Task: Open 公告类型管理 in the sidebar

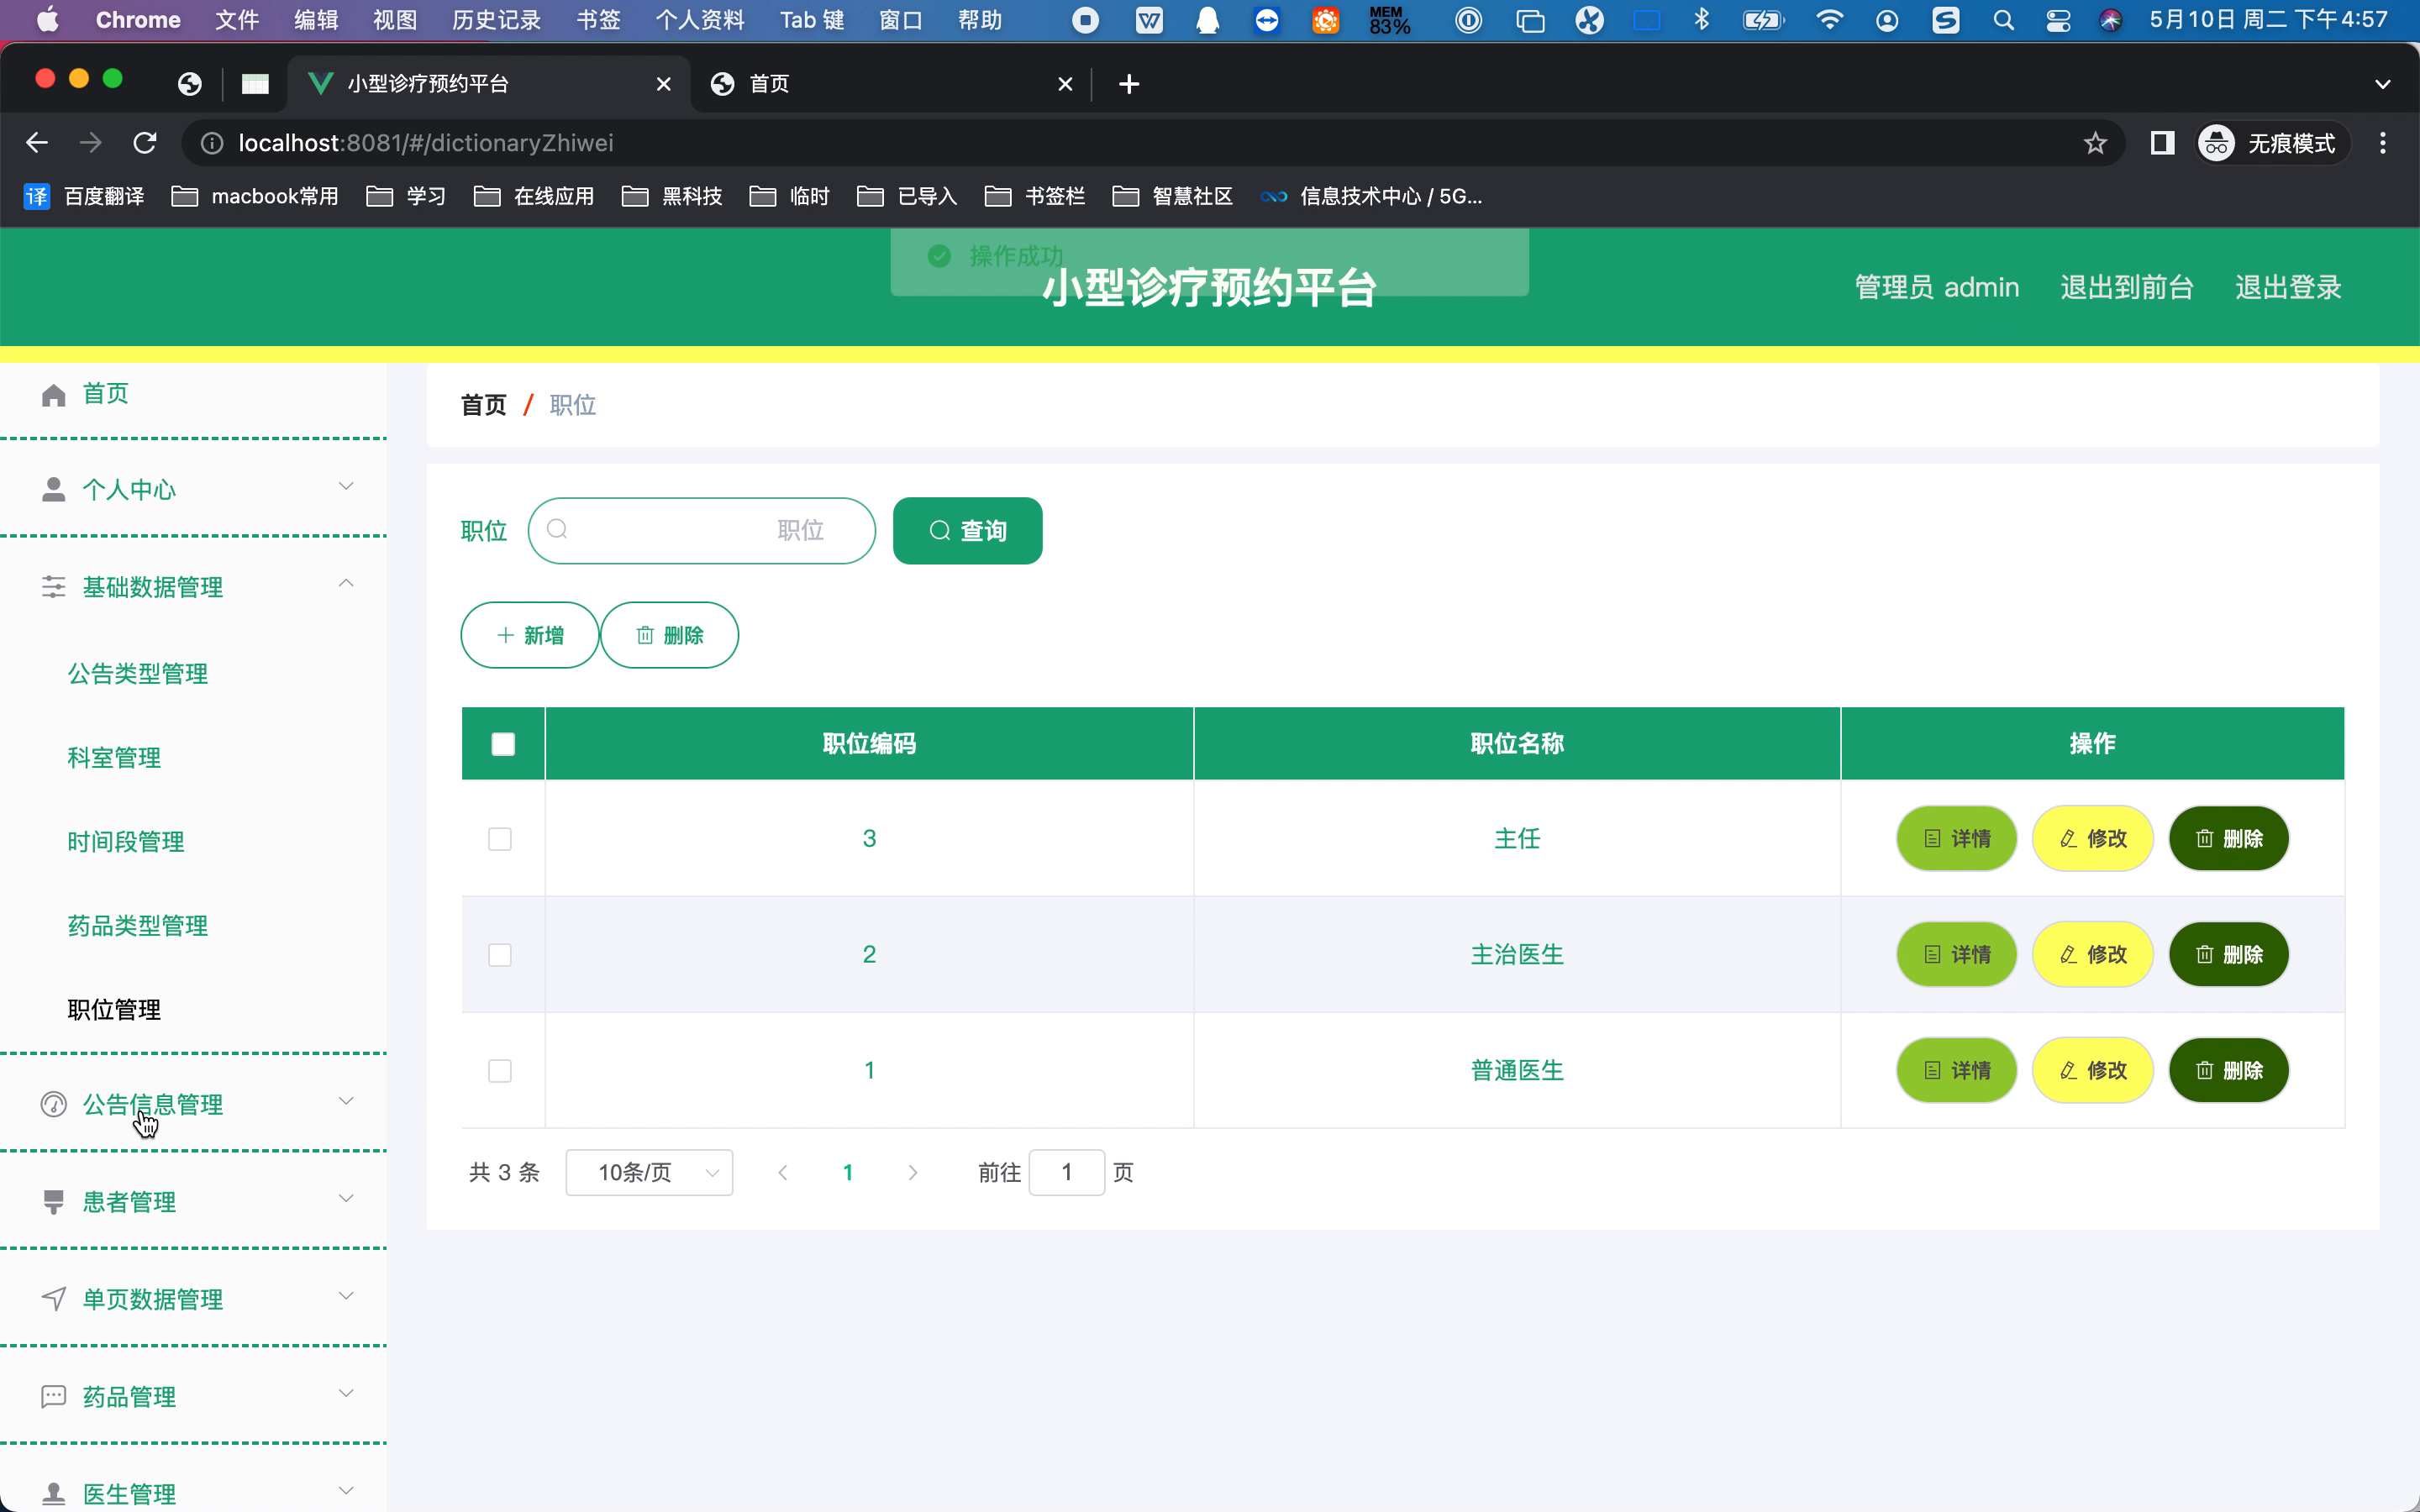Action: pyautogui.click(x=138, y=674)
